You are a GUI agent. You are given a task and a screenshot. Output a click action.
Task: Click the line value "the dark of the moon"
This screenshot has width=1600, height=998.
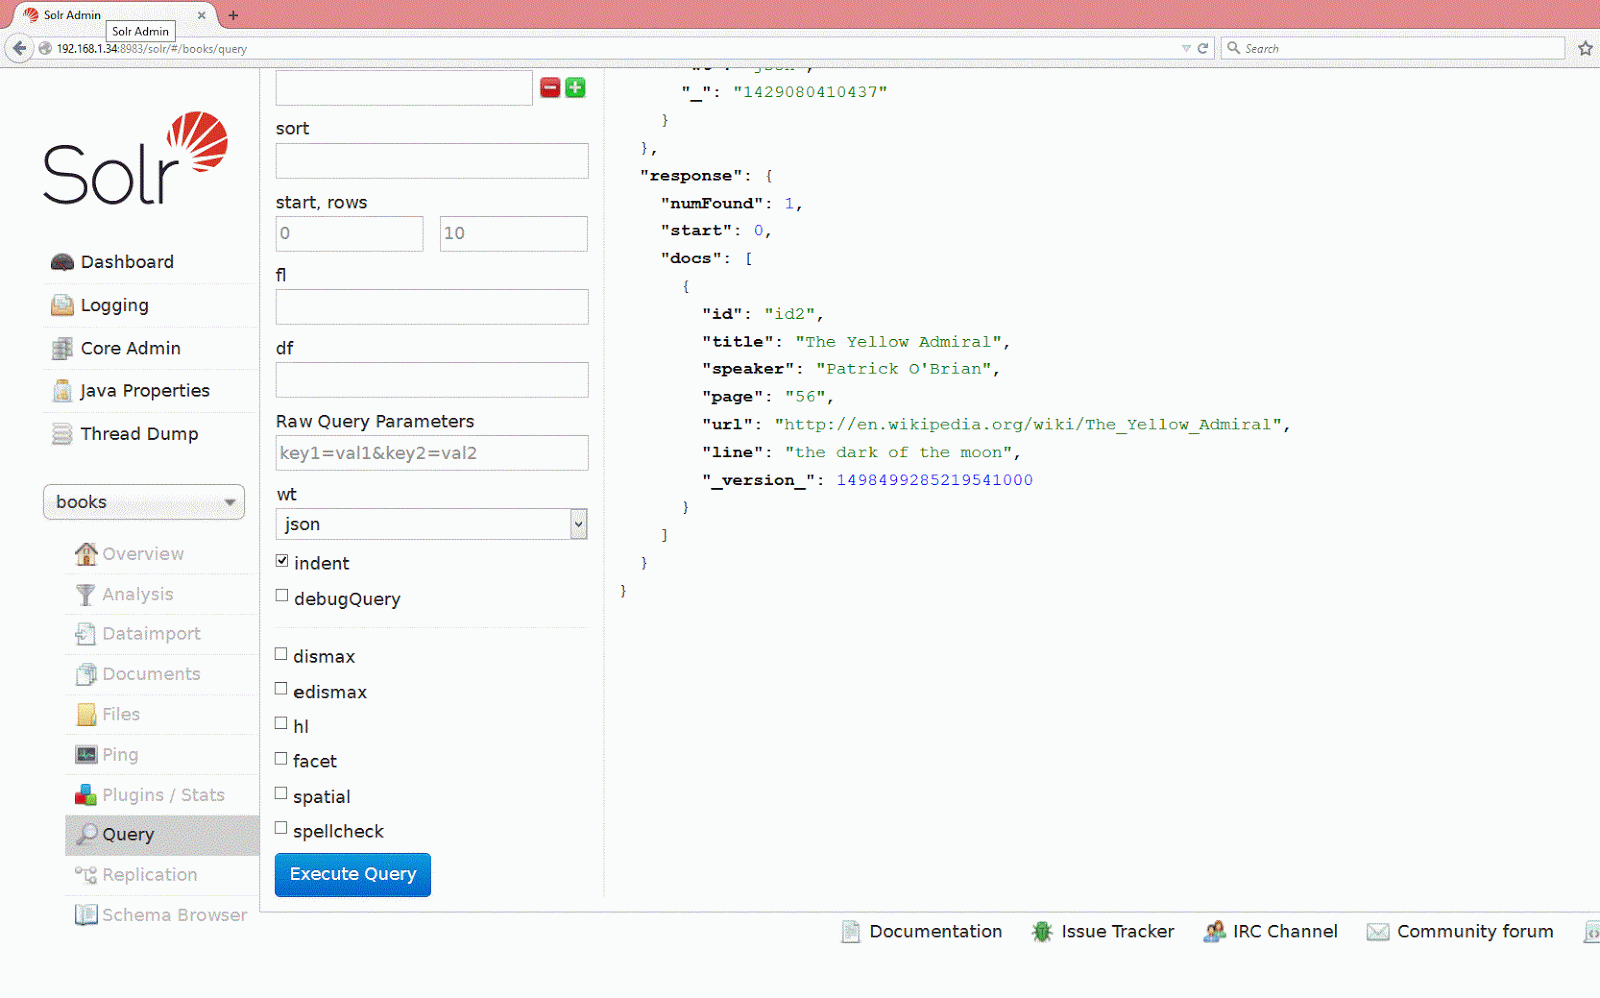coord(898,453)
